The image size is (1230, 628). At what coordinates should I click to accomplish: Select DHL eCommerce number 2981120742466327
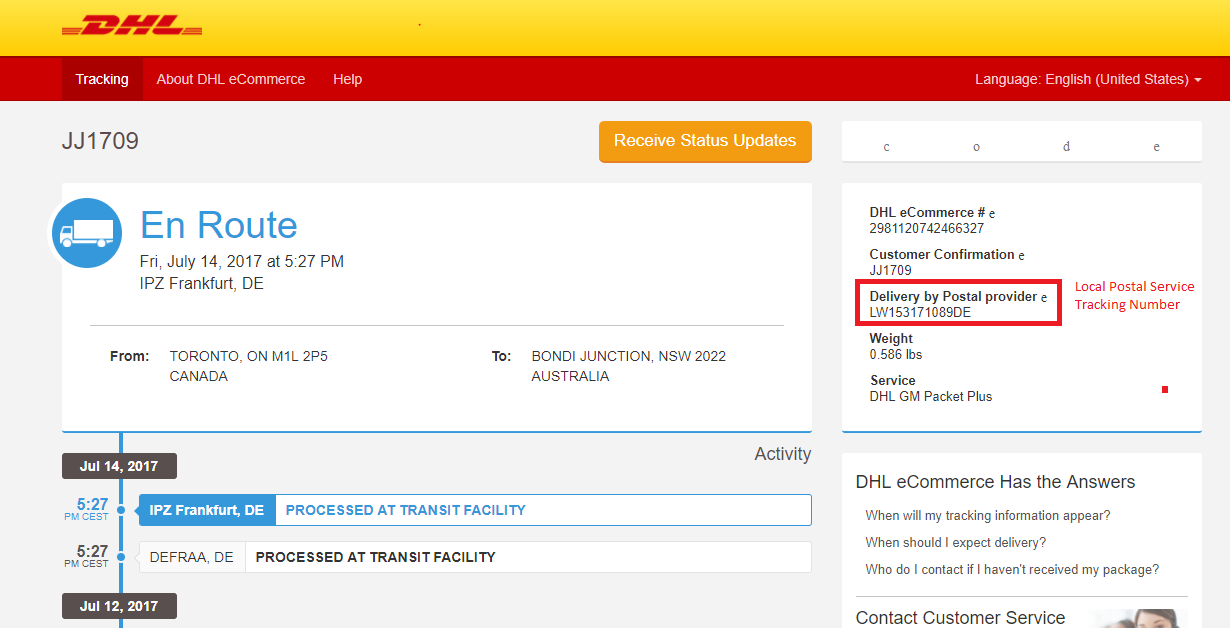926,228
